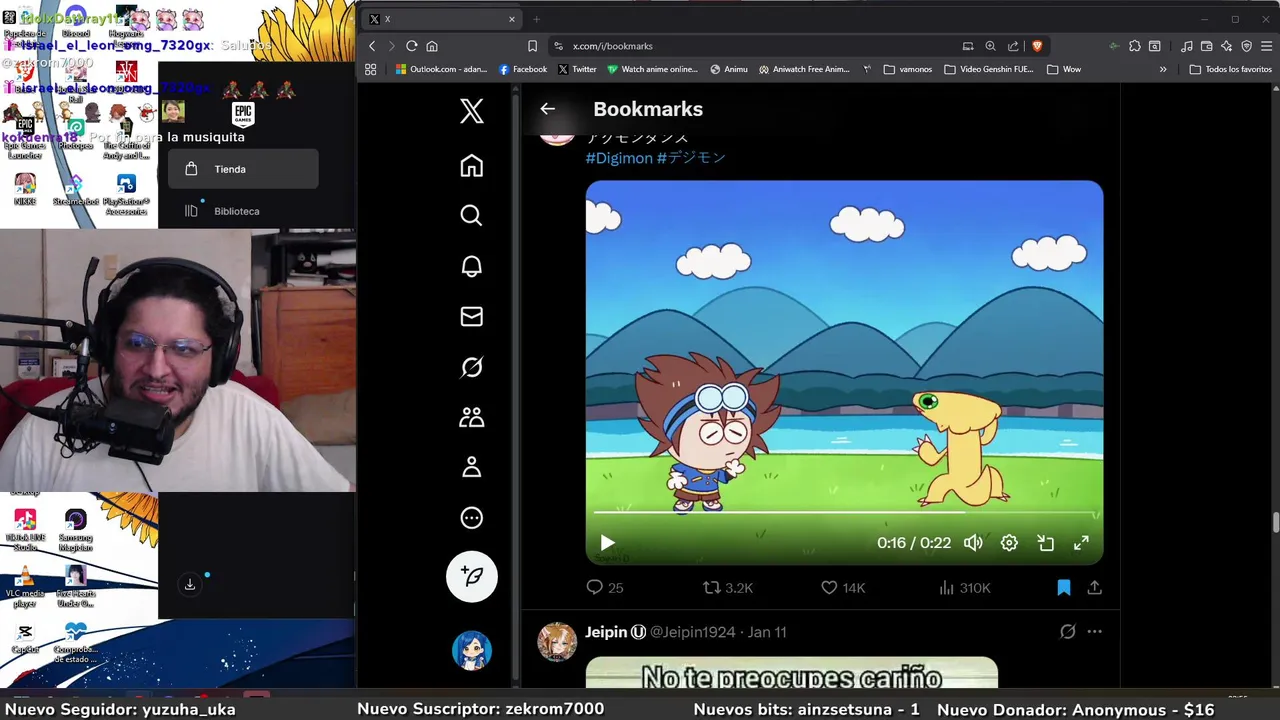View analytics showing 310K views
Screen dimensions: 1280x720
964,588
